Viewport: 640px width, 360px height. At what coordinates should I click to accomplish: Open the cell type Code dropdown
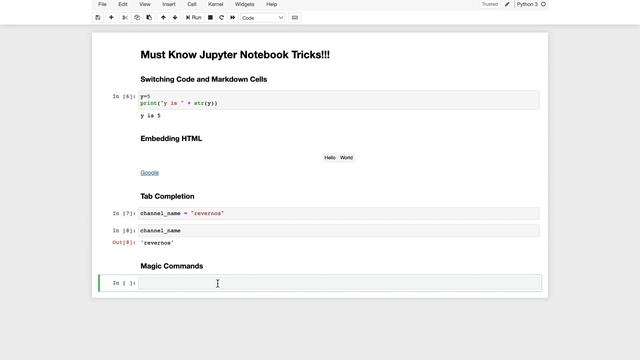[x=262, y=18]
